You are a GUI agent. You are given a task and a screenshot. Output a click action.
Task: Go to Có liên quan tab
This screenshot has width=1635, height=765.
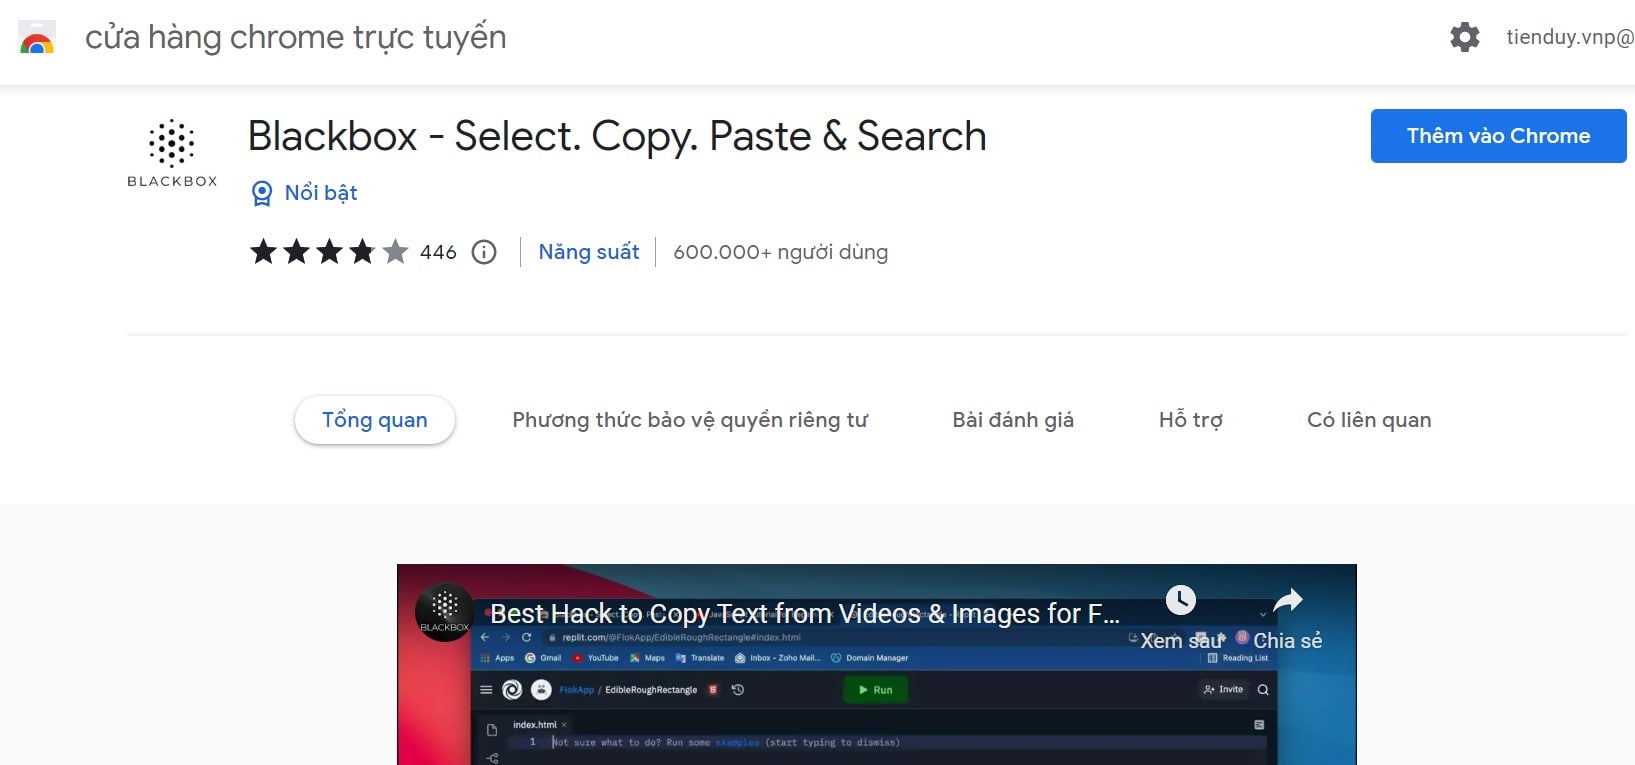pos(1369,420)
